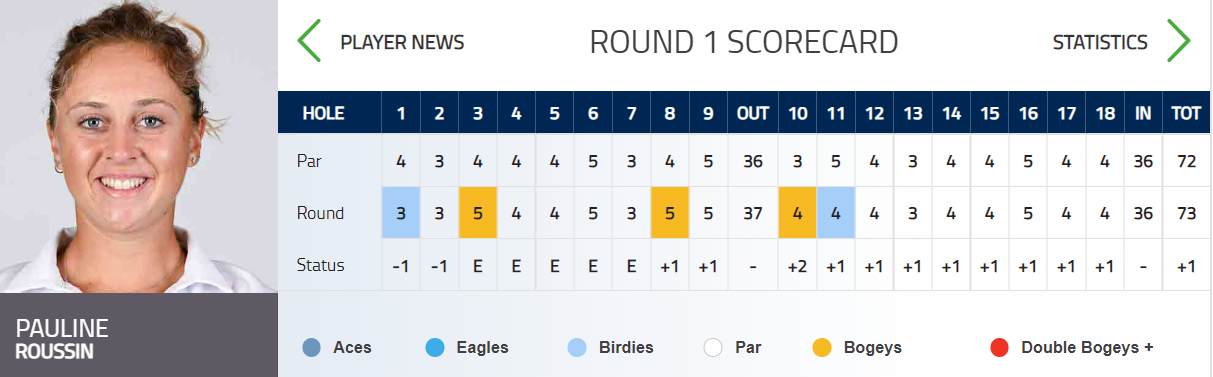Open the Player News section
Screen dimensions: 1213x377
(402, 43)
